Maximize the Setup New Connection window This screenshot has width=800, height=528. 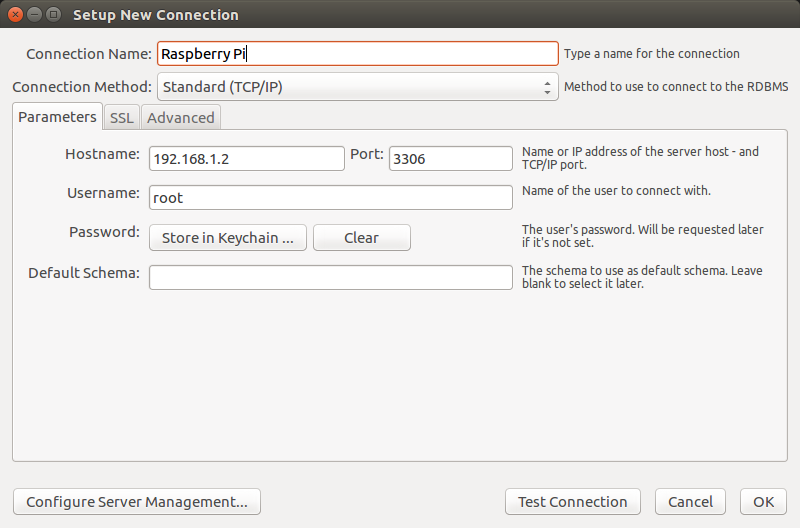[53, 15]
